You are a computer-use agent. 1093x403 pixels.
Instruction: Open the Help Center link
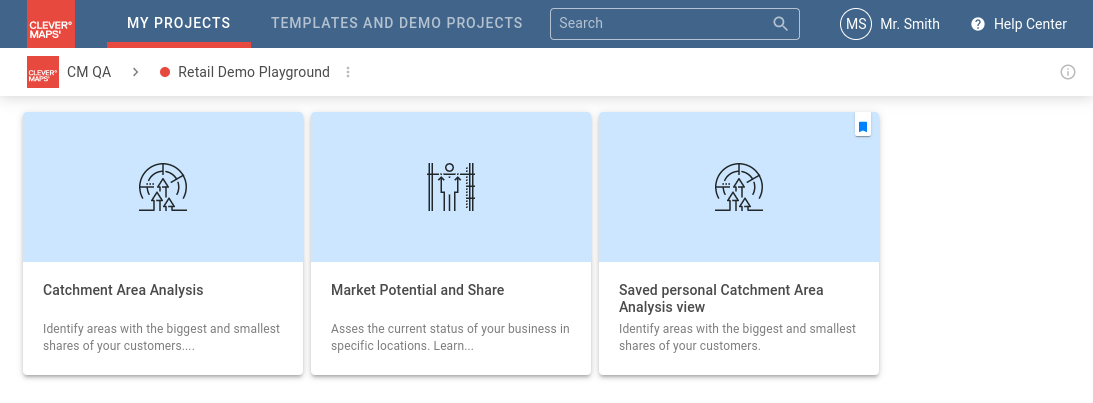point(1030,24)
